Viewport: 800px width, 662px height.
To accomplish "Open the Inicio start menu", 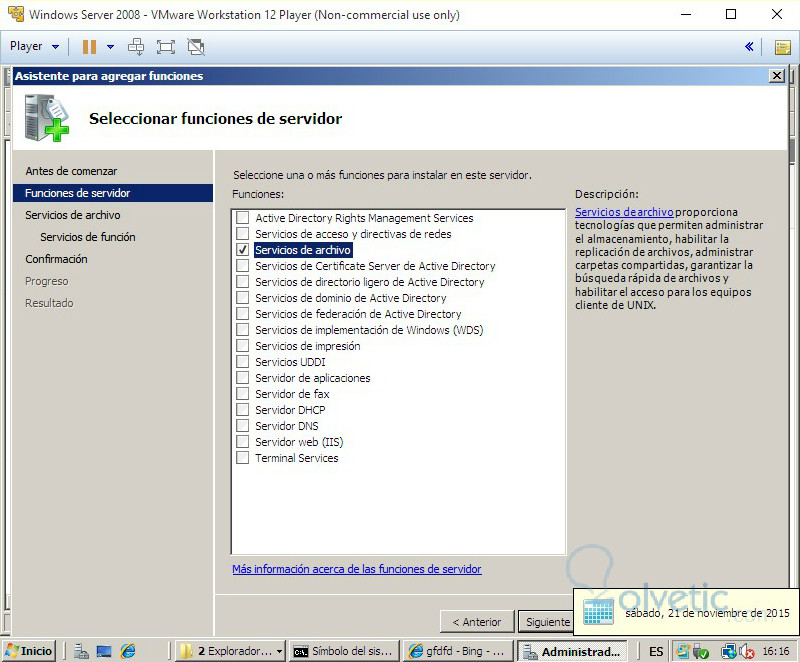I will [x=29, y=651].
